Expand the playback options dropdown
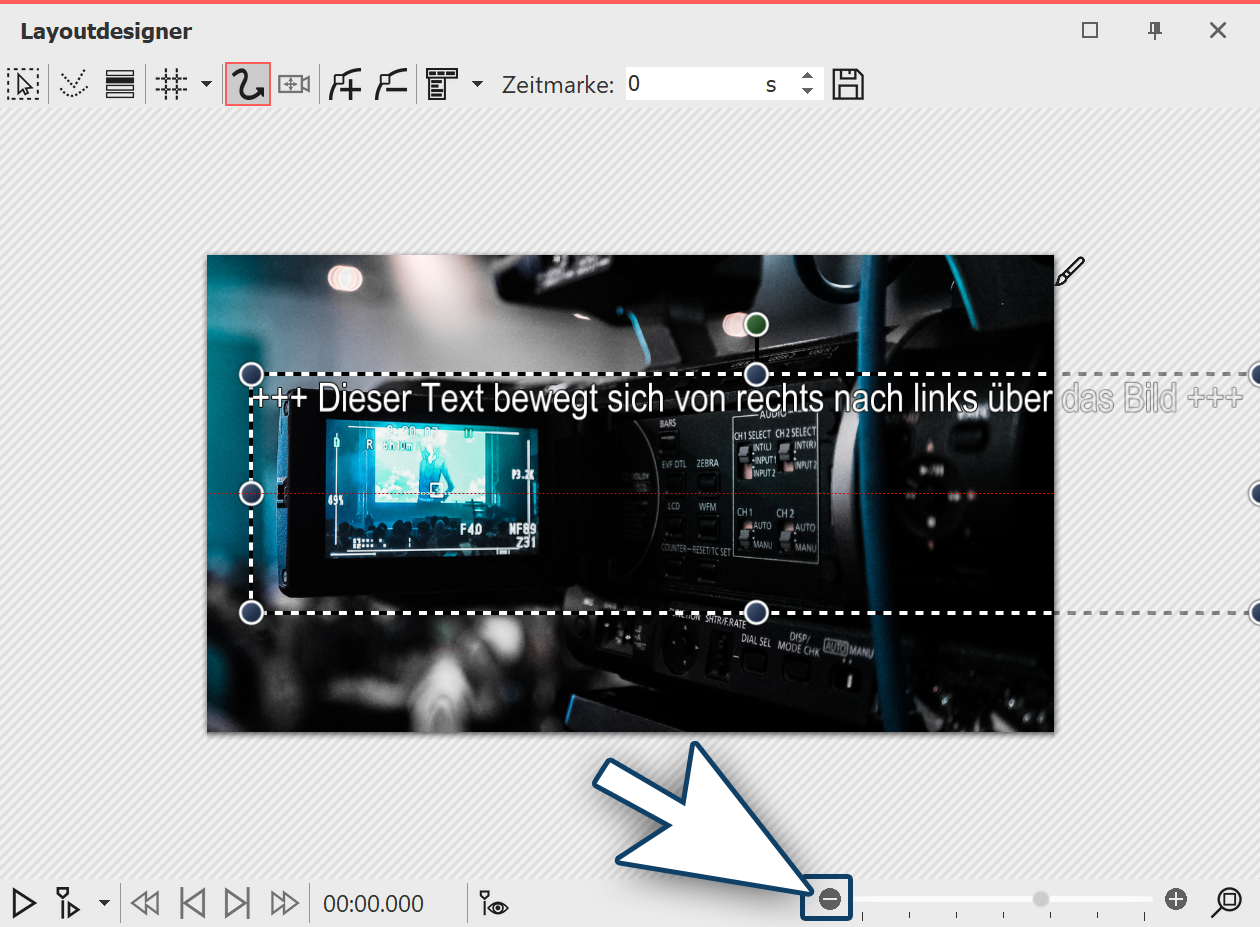 click(x=105, y=903)
